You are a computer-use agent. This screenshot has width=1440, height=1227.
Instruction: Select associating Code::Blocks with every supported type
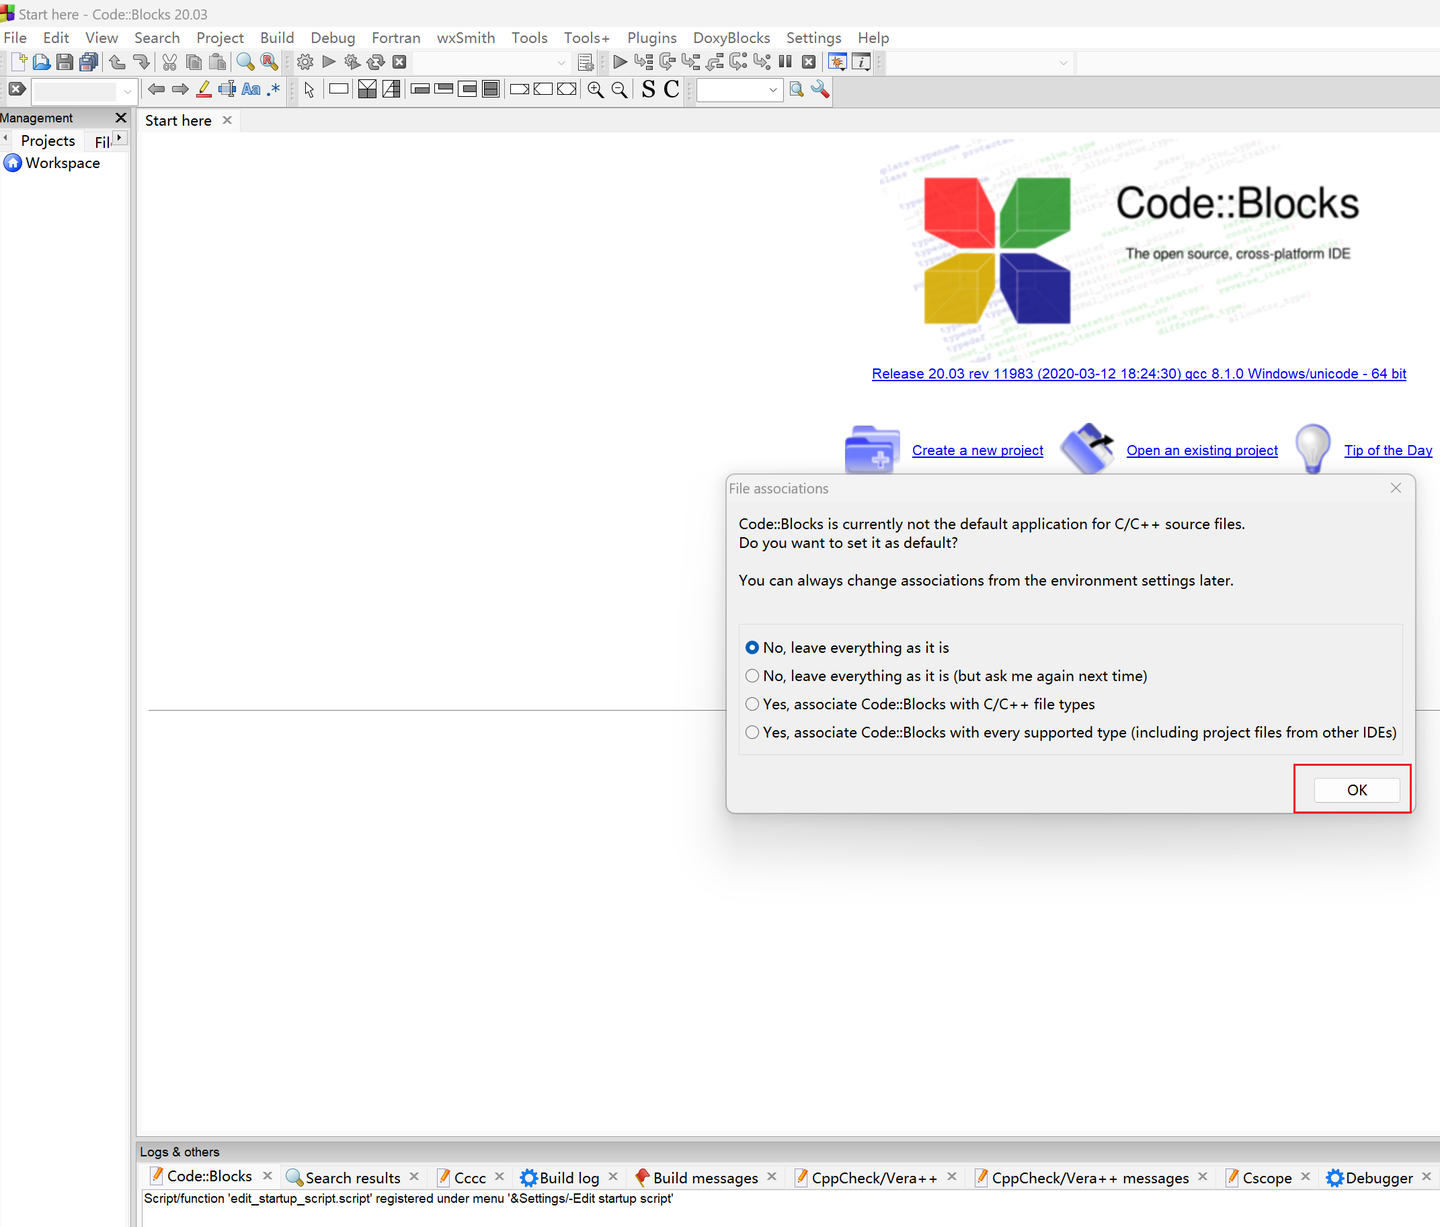(752, 732)
